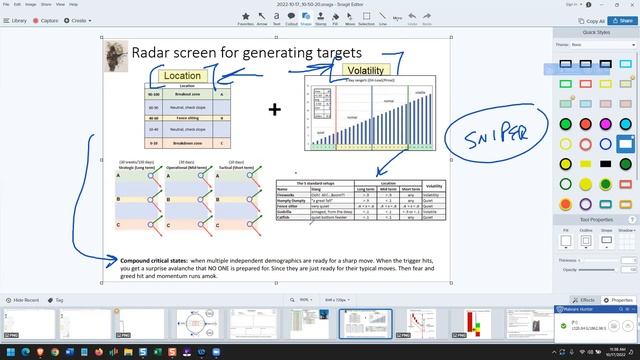Open Tool Properties help question mark
This screenshot has width=640, height=360.
(632, 220)
